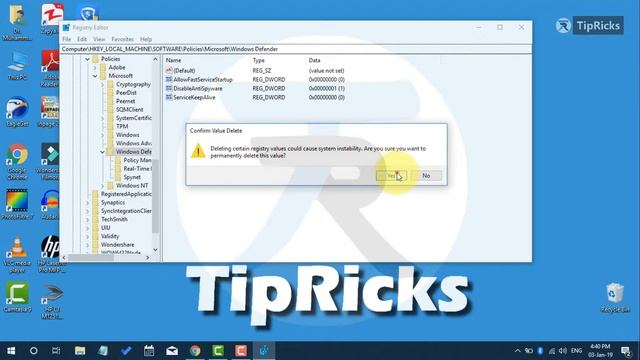
Task: Select the Wondershare key in the tree
Action: point(118,245)
